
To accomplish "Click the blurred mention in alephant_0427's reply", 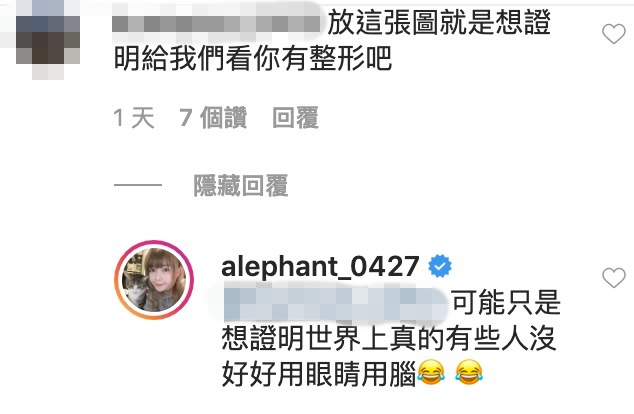I will [336, 303].
